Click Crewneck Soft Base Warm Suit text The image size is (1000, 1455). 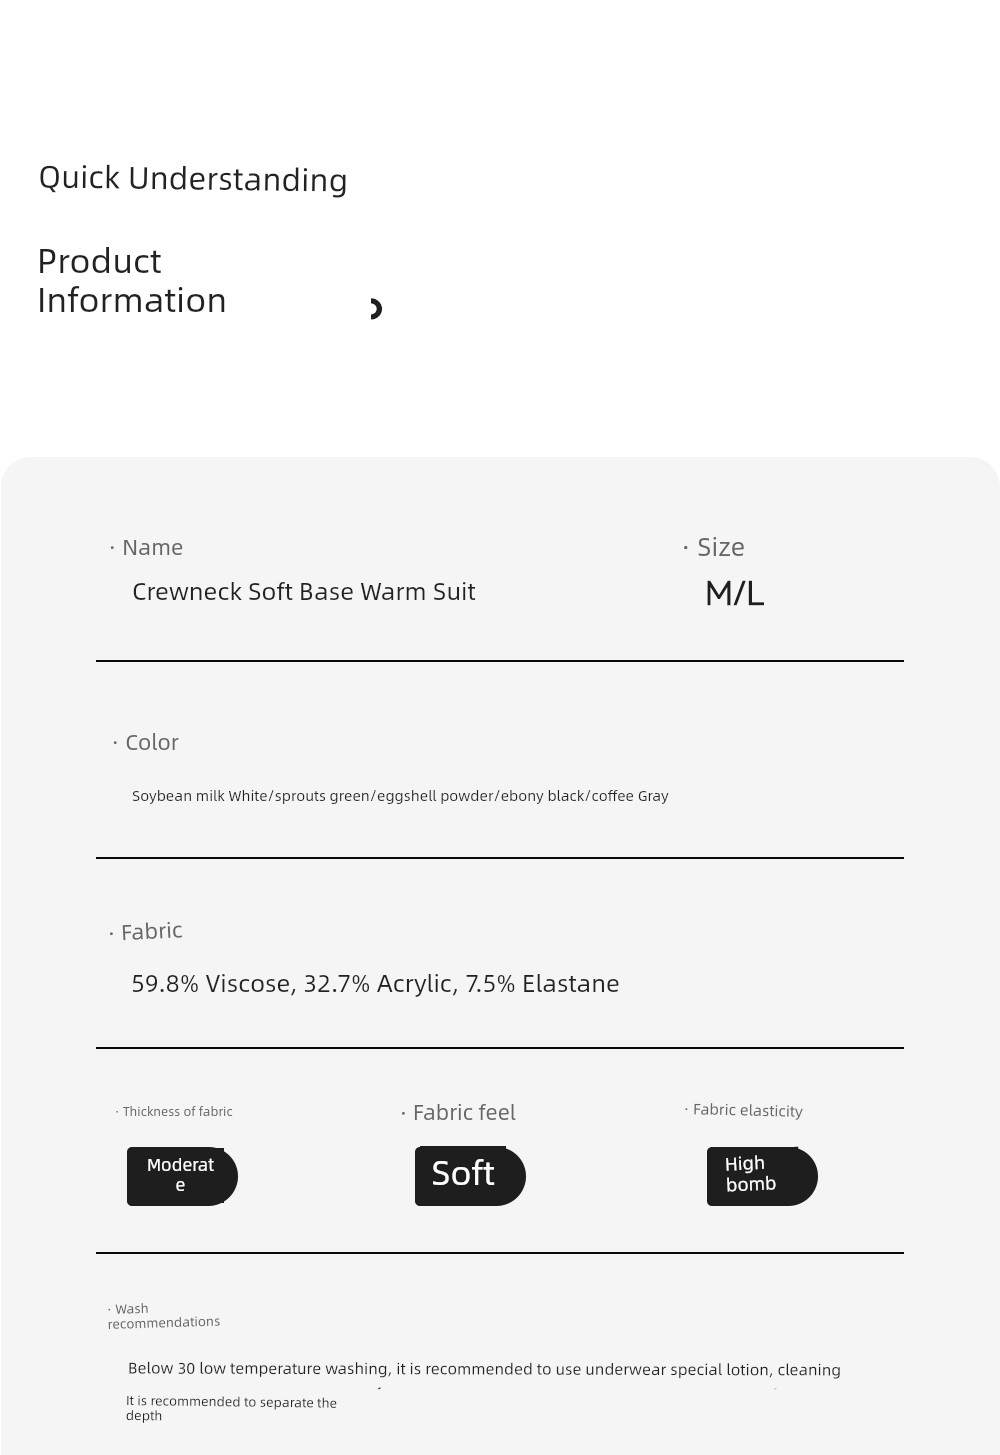304,592
